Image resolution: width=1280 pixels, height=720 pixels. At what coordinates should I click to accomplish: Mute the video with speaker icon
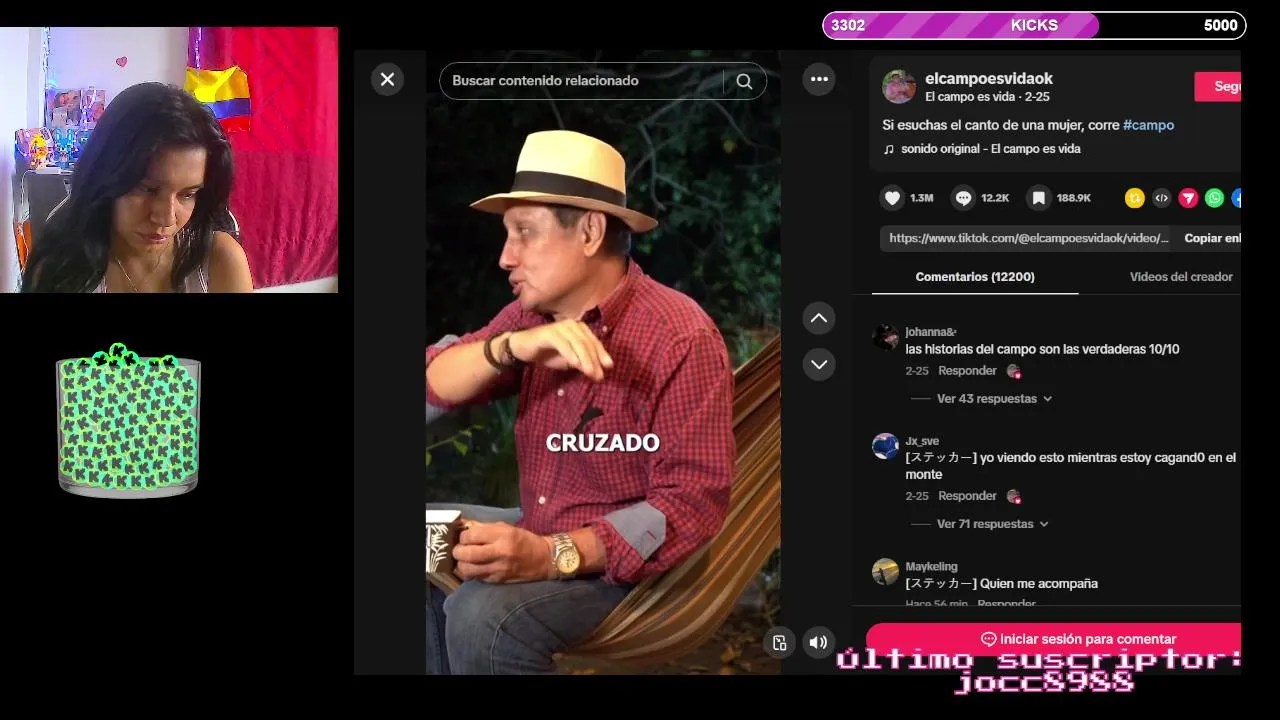[818, 643]
